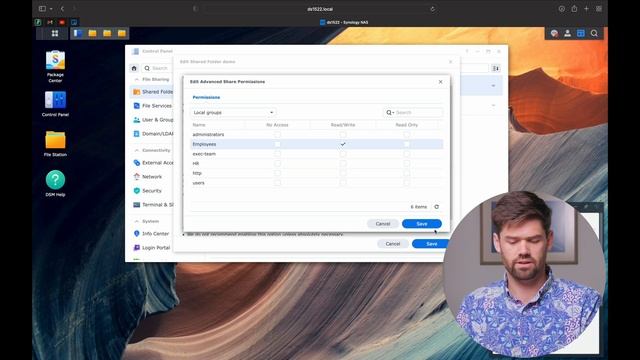Screen dimensions: 640x360
Task: Click the Control Panel home icon
Action: point(134,68)
